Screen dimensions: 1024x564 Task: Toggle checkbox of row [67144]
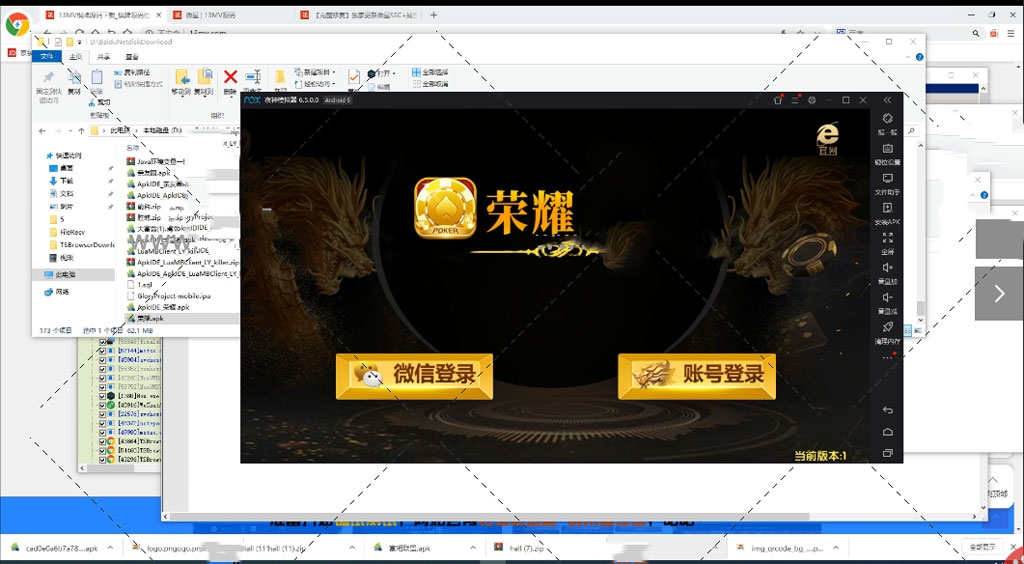point(102,351)
